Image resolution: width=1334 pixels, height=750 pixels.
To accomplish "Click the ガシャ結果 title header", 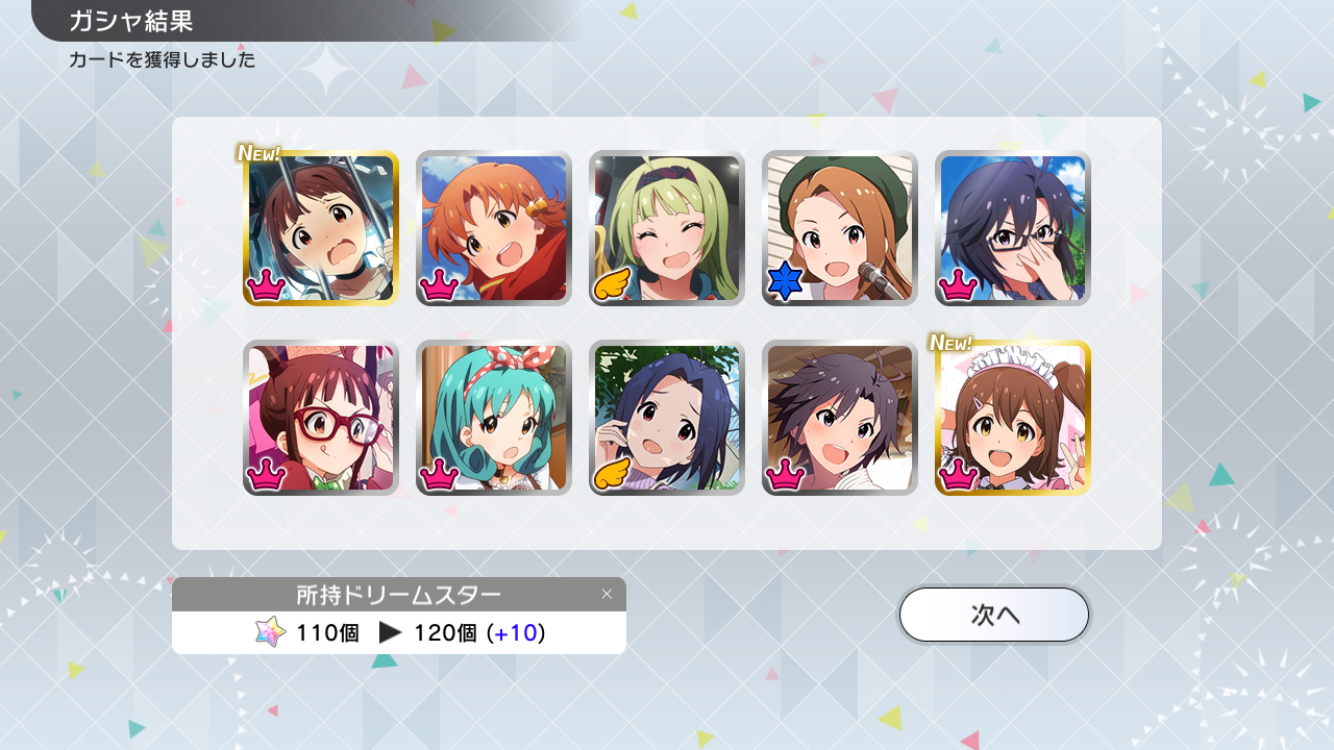I will click(x=131, y=20).
